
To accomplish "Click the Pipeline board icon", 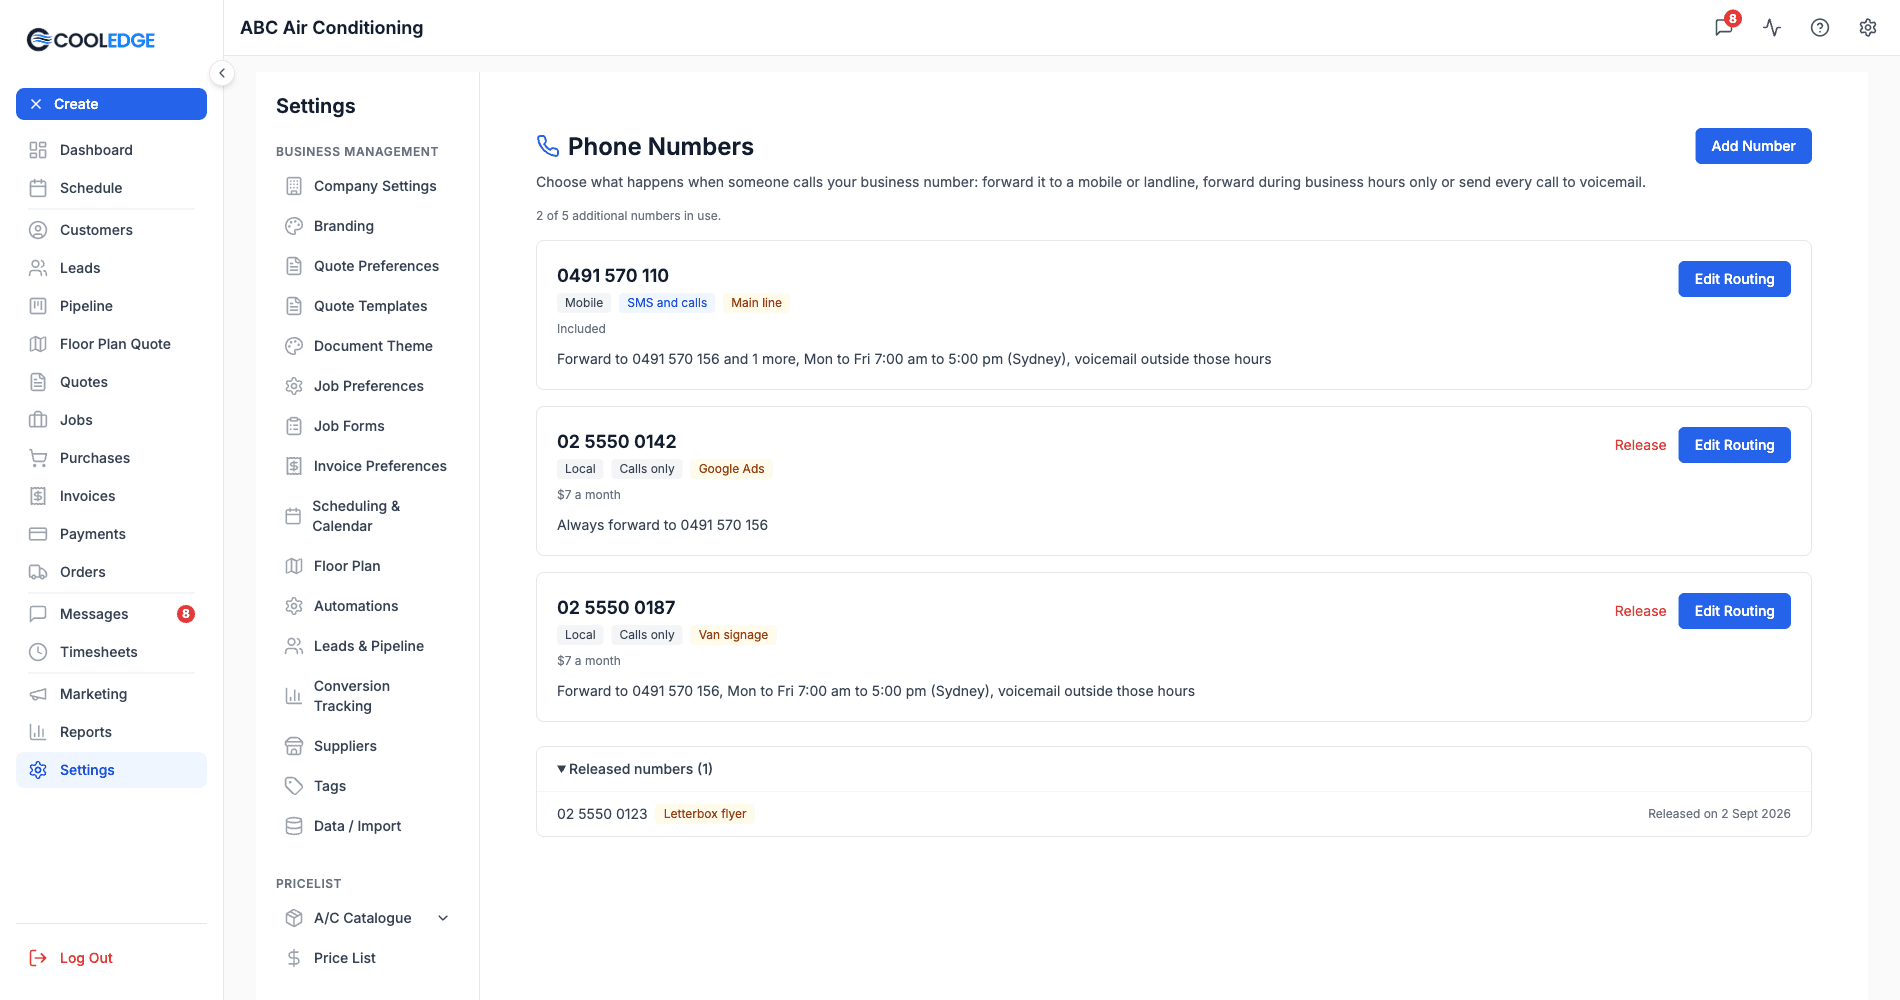I will tap(38, 306).
